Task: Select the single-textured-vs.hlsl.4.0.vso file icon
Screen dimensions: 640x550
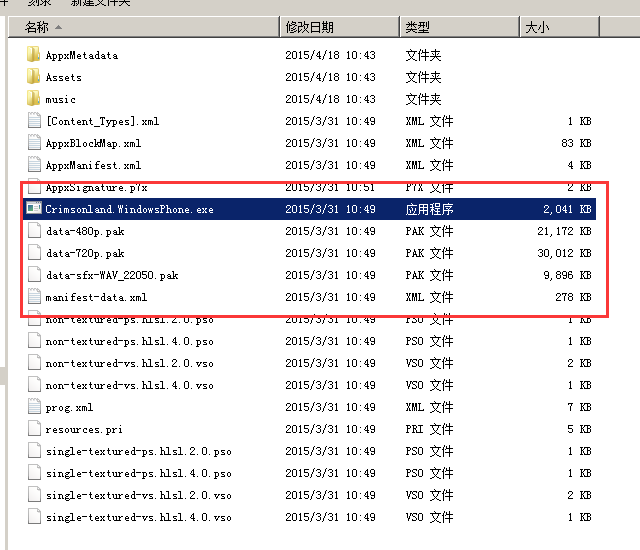Action: (34, 517)
